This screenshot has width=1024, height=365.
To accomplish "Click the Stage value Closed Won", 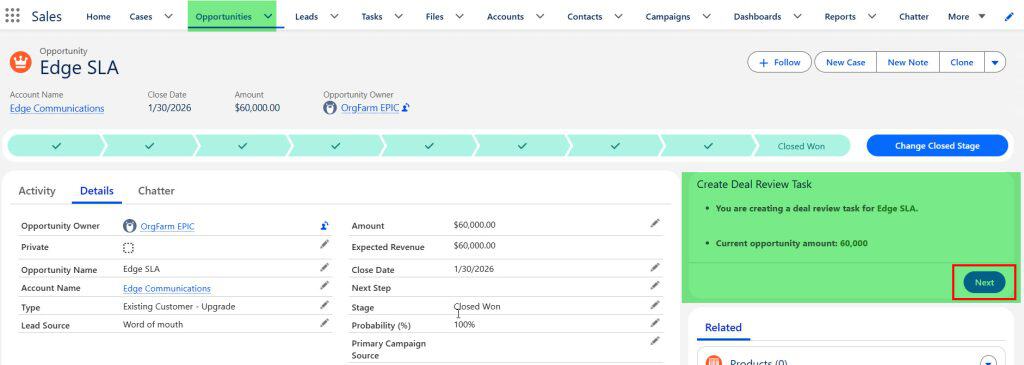I will tap(477, 306).
